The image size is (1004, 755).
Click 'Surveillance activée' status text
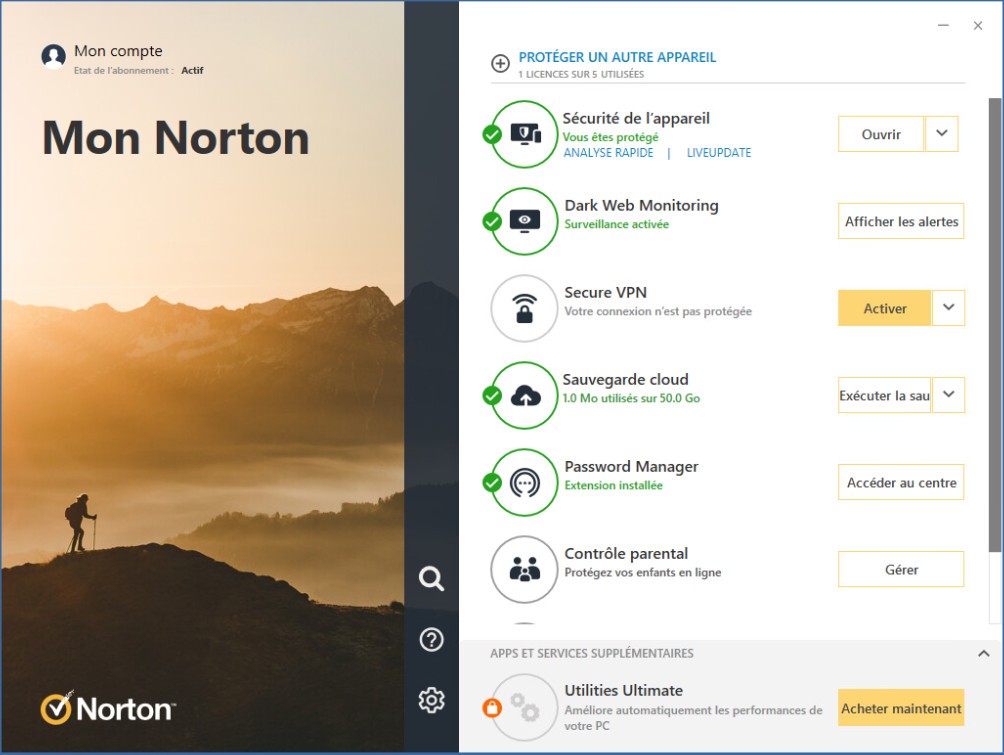point(617,224)
